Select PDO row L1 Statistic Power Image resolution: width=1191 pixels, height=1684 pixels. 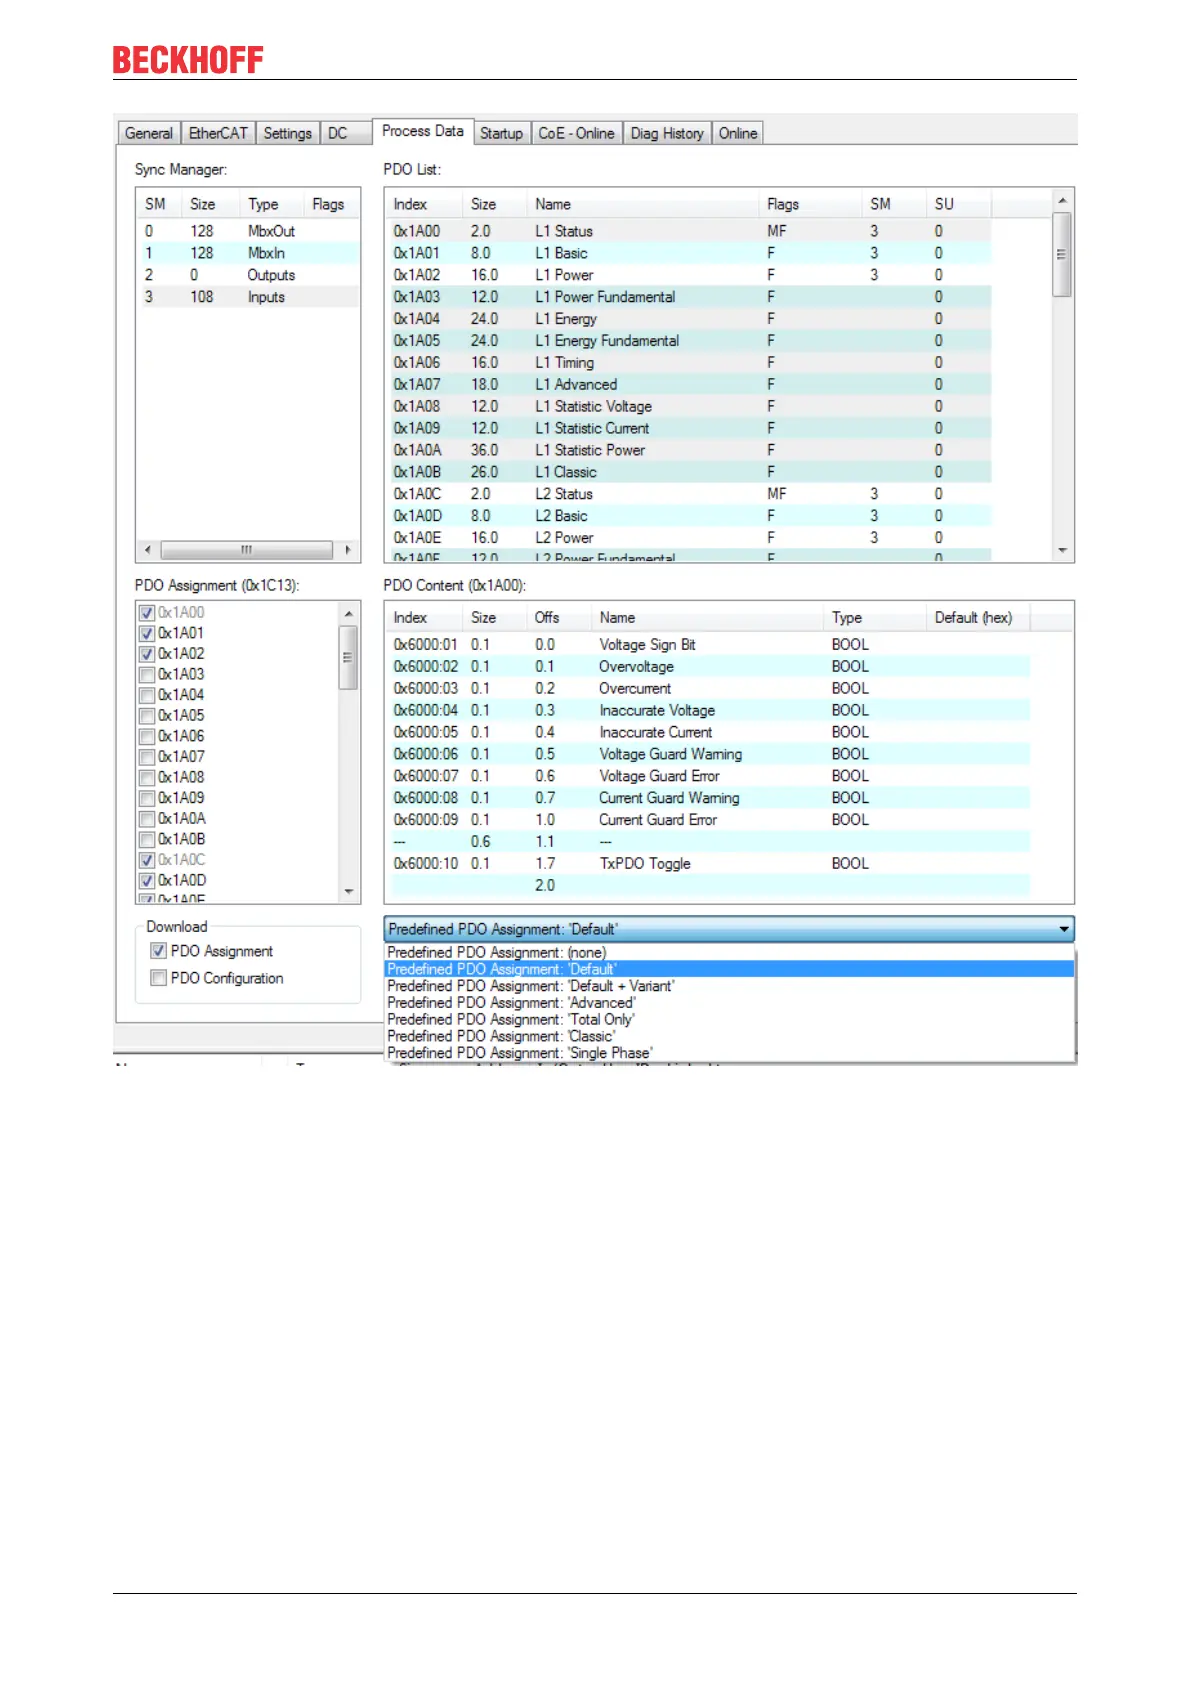pos(689,450)
